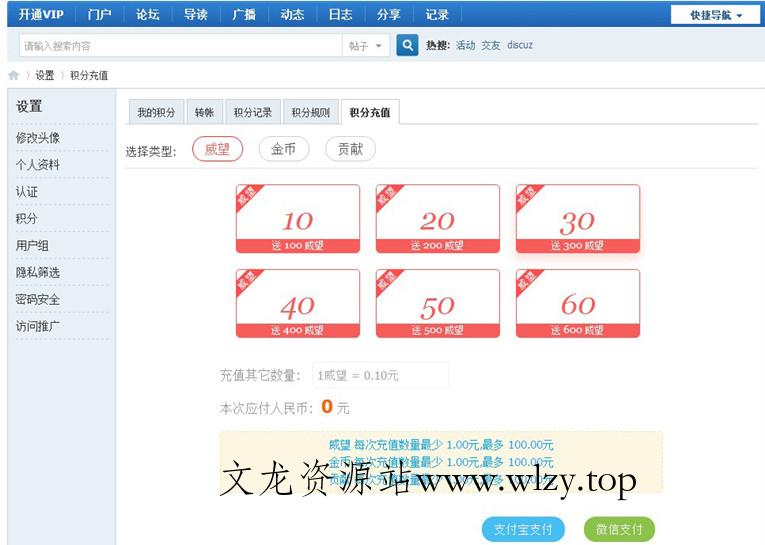Select the 贡献 credit type
Screen dimensions: 765x545
tap(350, 149)
